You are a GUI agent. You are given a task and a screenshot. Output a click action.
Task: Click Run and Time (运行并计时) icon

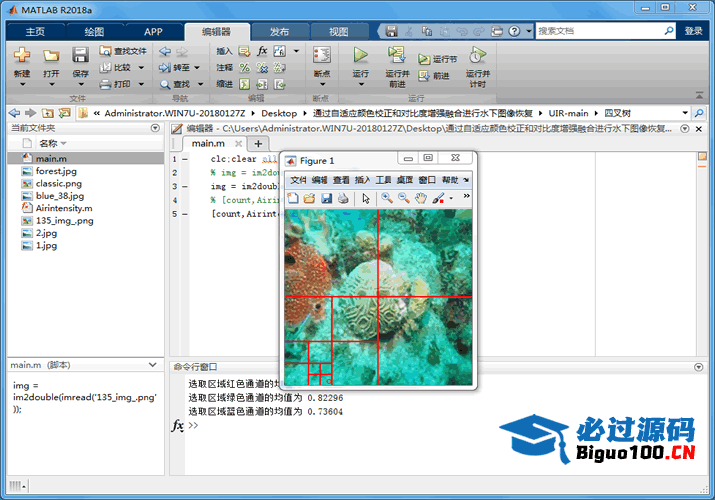477,55
